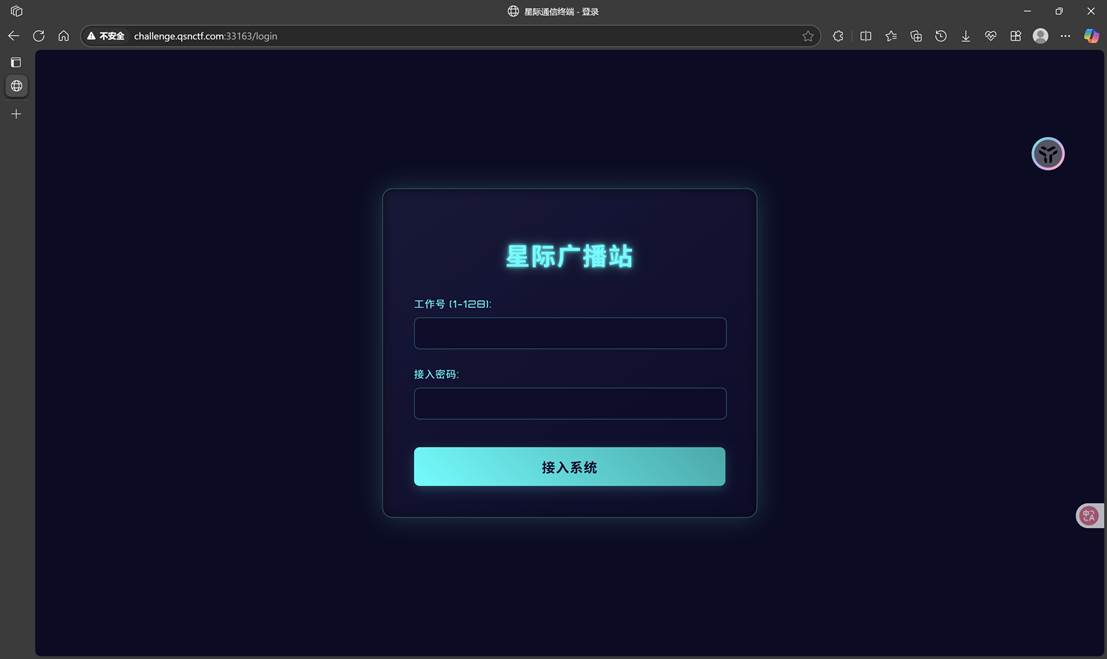View browsing History
Image resolution: width=1107 pixels, height=659 pixels.
(x=941, y=36)
